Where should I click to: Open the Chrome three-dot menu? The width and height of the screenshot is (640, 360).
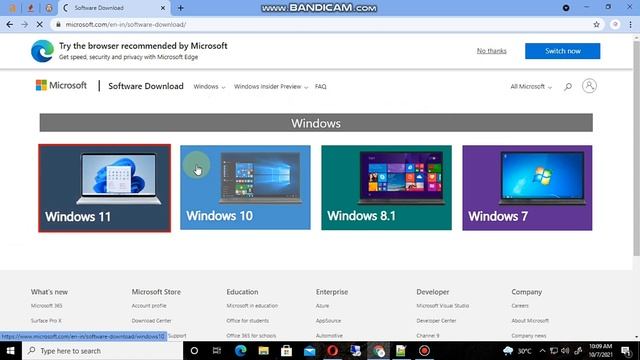631,24
